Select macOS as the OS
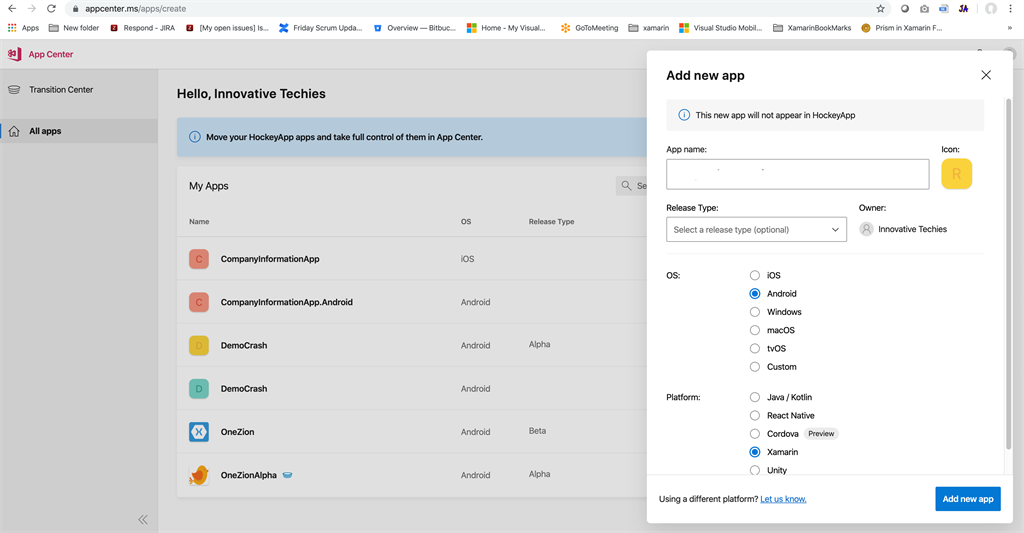The height and width of the screenshot is (533, 1024). click(x=754, y=331)
